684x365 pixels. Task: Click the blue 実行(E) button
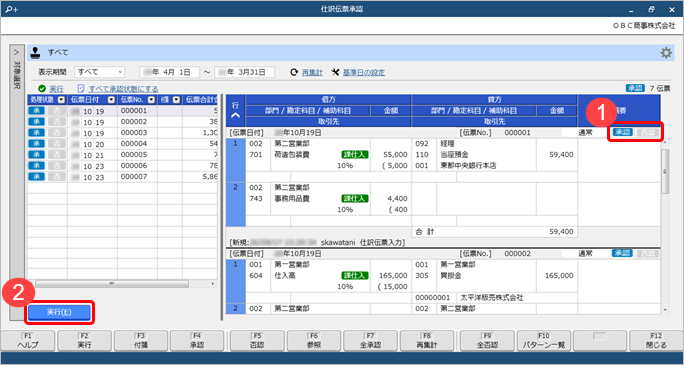click(59, 312)
